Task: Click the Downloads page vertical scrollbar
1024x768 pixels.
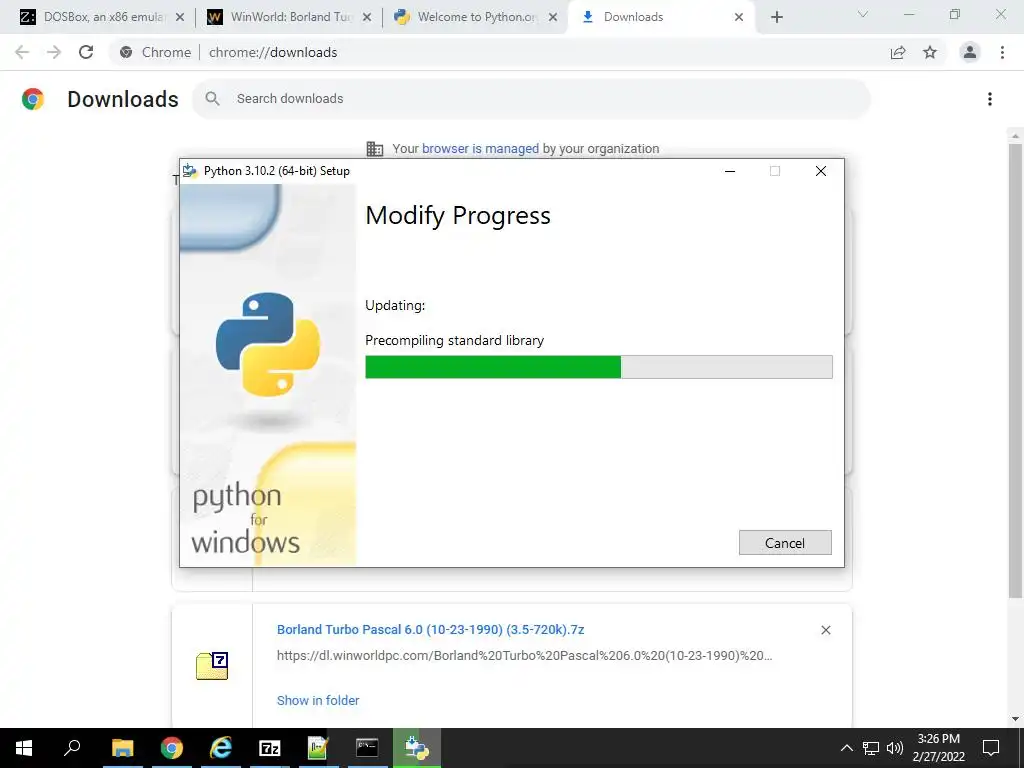Action: 1015,370
